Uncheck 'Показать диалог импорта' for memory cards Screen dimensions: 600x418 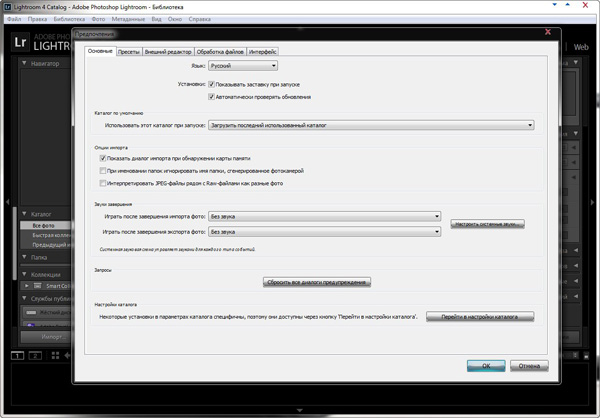tap(103, 158)
